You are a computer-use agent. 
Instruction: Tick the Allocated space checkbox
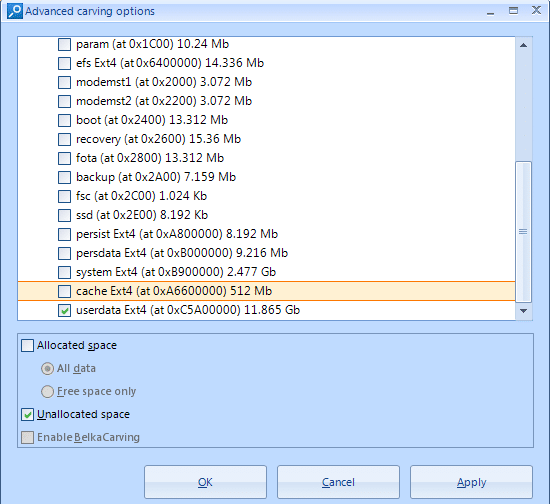pos(27,345)
